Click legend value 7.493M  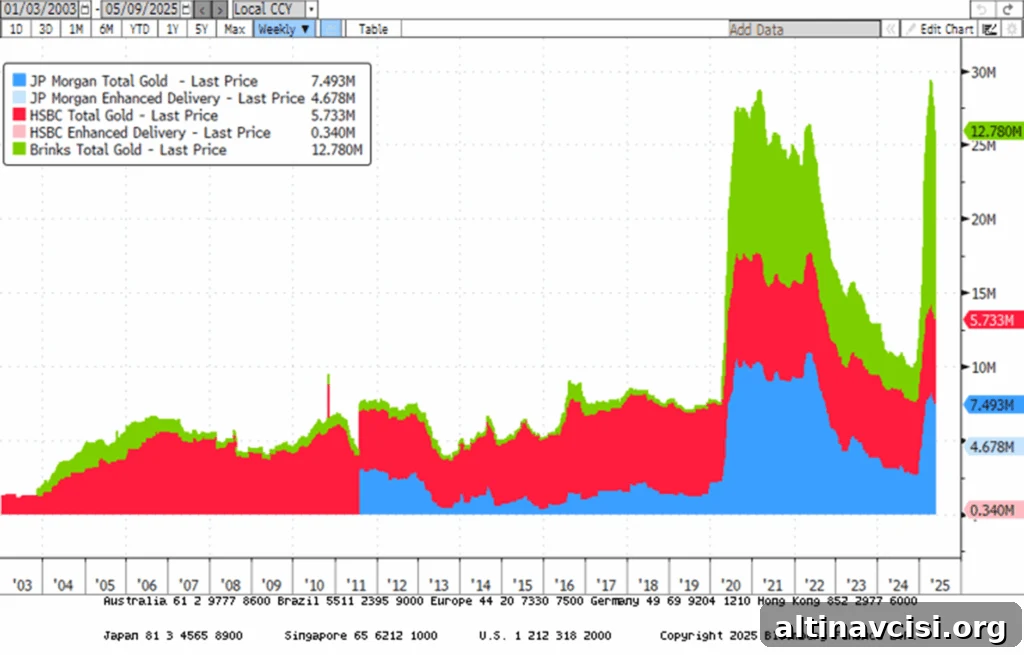[x=333, y=81]
